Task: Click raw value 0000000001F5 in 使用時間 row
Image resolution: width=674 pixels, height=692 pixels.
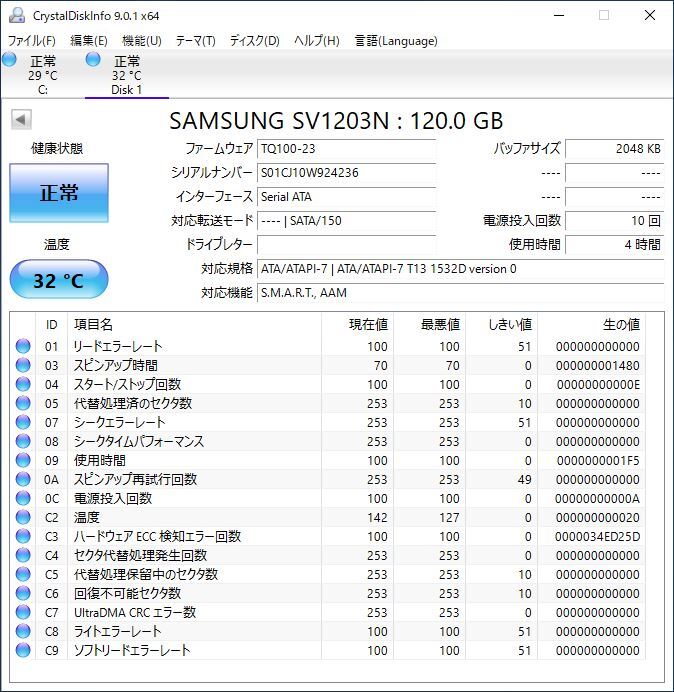Action: click(598, 460)
